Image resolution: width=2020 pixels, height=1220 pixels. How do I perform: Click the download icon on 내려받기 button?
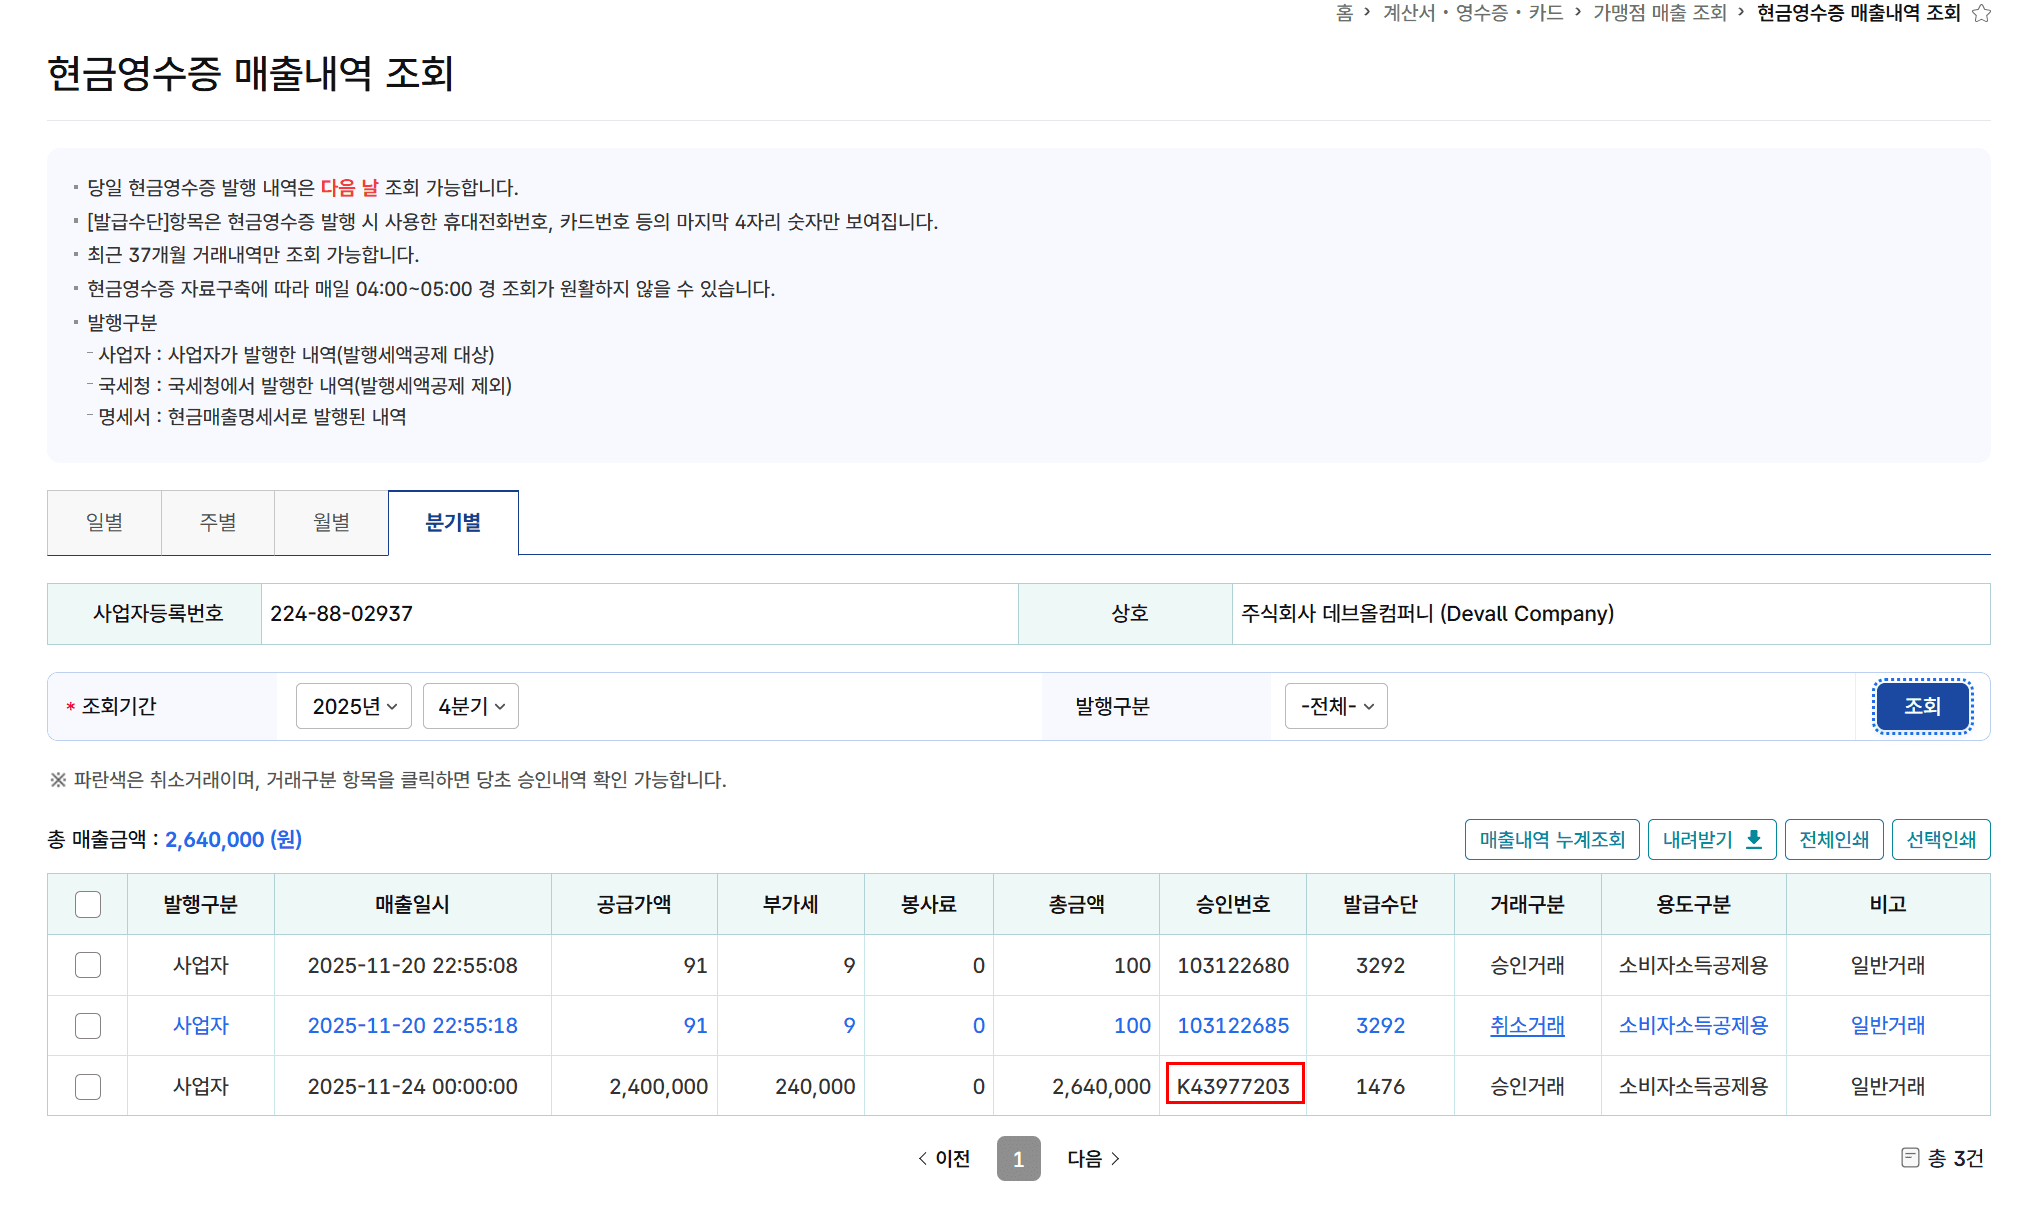tap(1754, 839)
